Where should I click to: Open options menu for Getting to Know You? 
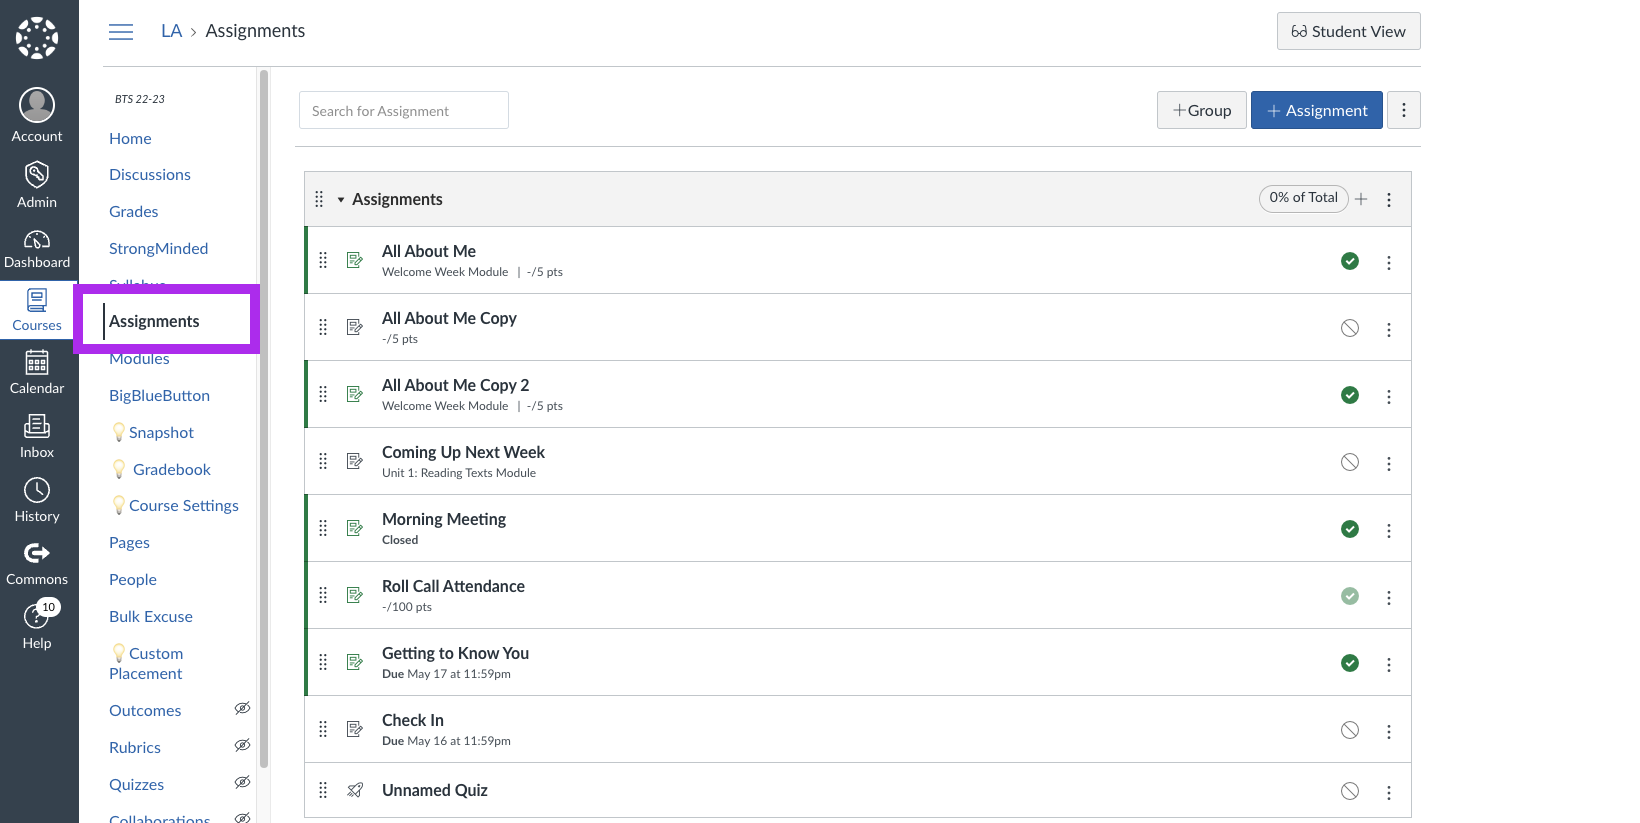click(x=1389, y=665)
